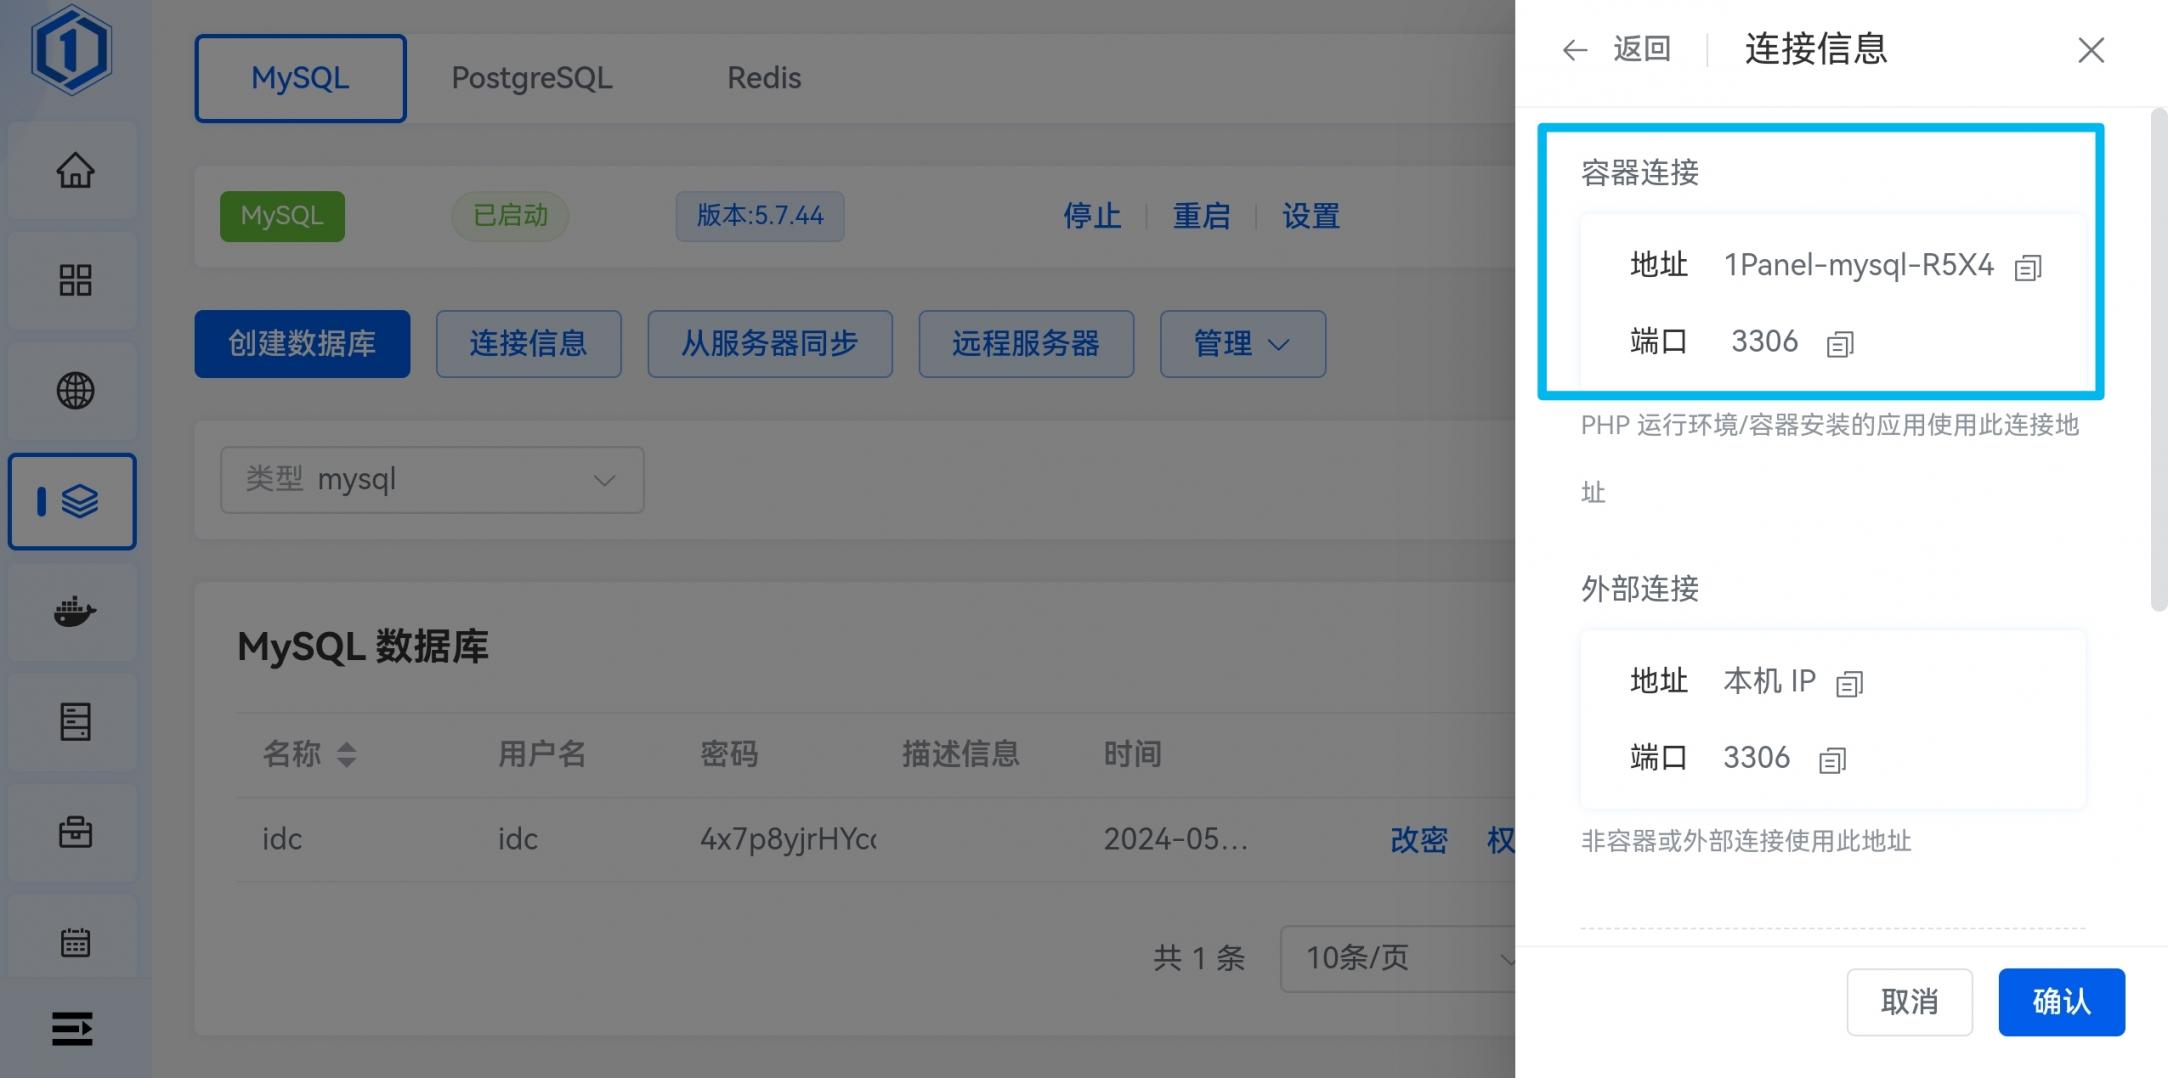Expand sidebar using the menu toggle icon
This screenshot has height=1078, width=2168.
[72, 1028]
